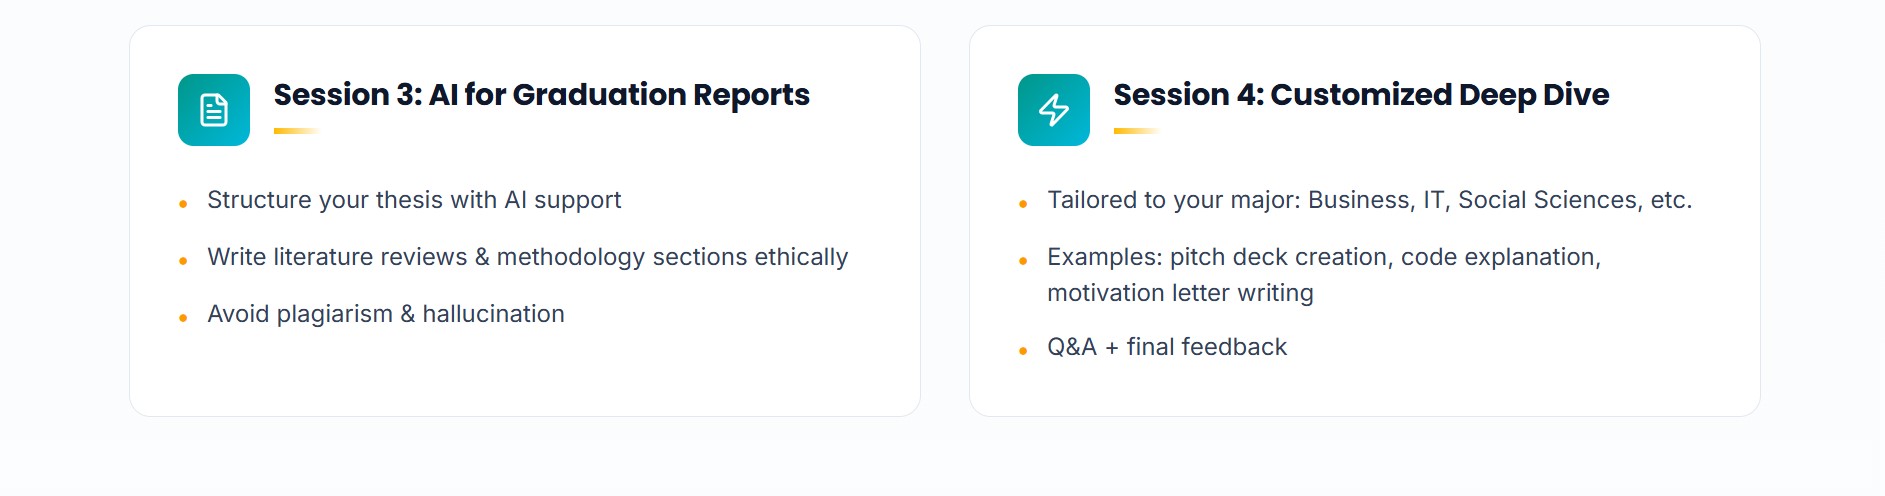Click the document icon beside Session 3
The width and height of the screenshot is (1885, 496).
click(214, 110)
